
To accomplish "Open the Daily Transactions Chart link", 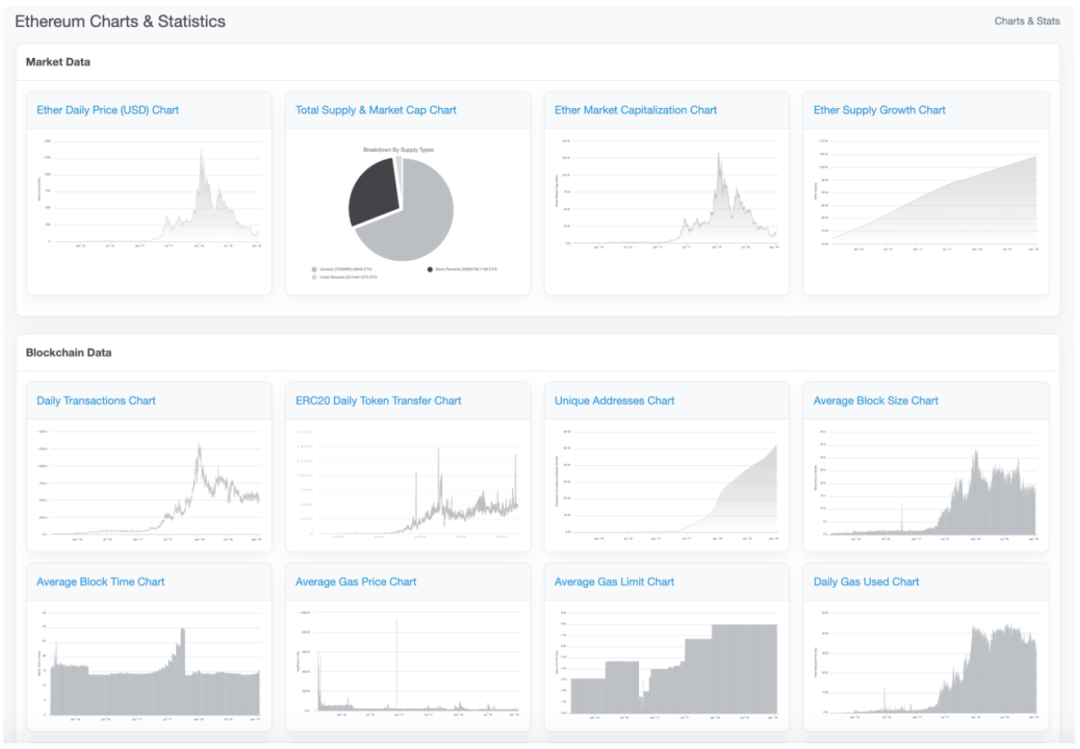I will point(96,401).
